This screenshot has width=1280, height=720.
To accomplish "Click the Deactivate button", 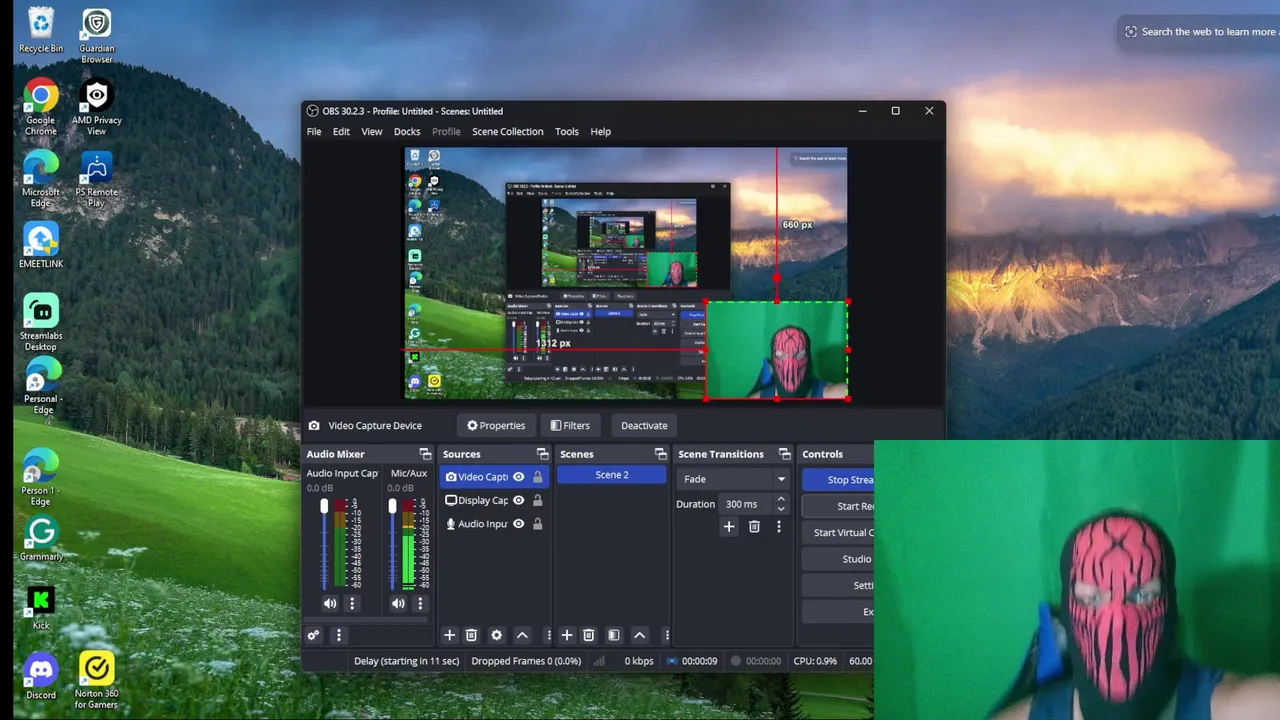I will (x=644, y=425).
